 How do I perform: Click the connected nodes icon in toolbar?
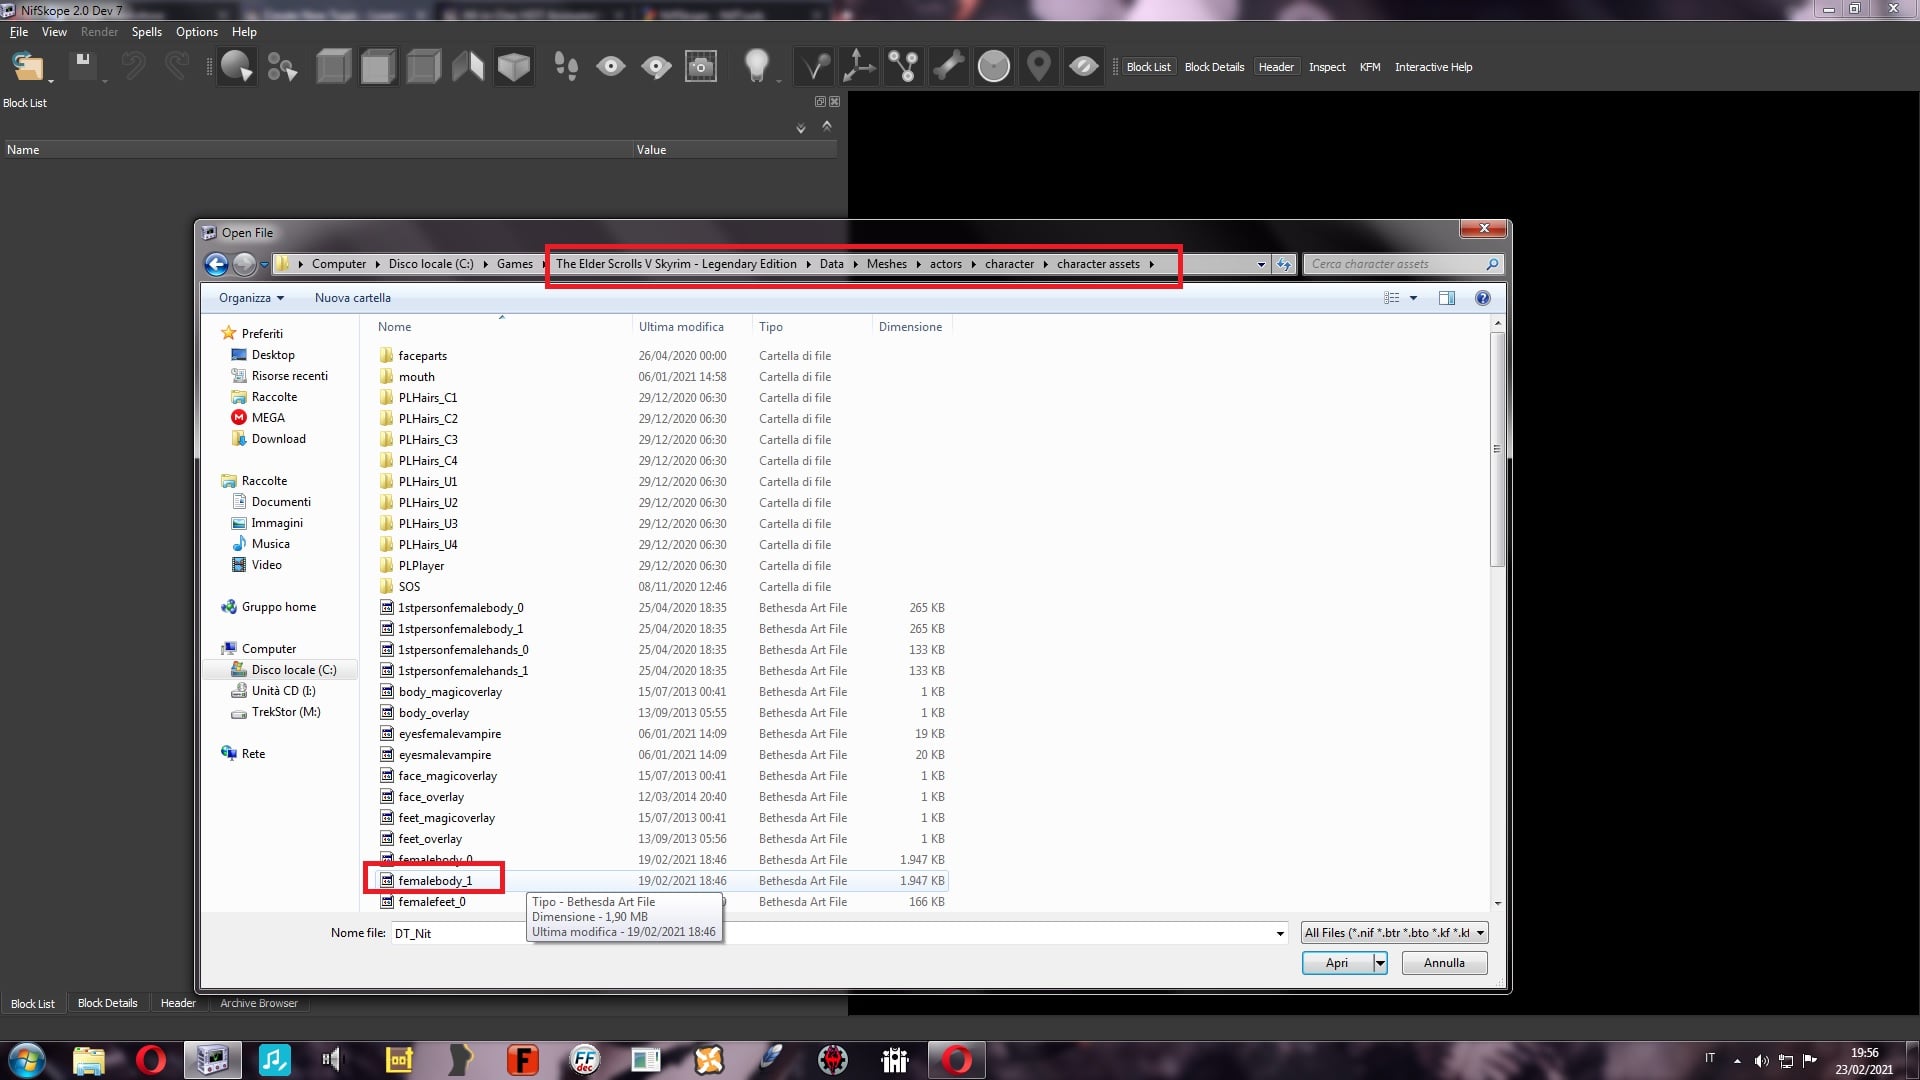click(x=903, y=67)
